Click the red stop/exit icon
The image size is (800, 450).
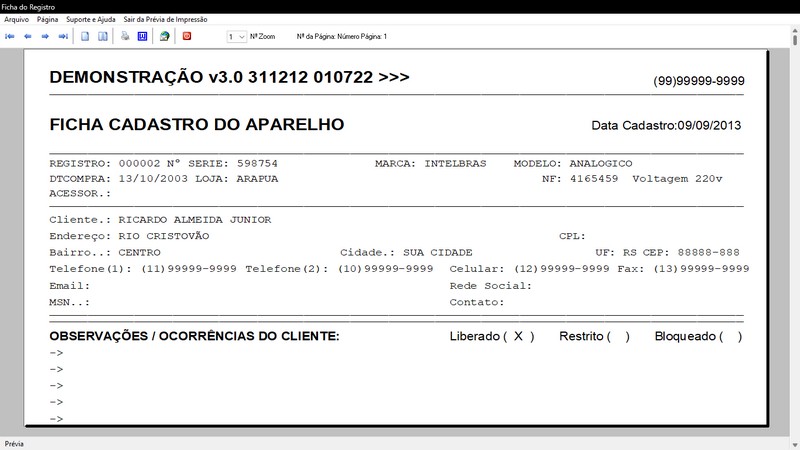click(187, 36)
